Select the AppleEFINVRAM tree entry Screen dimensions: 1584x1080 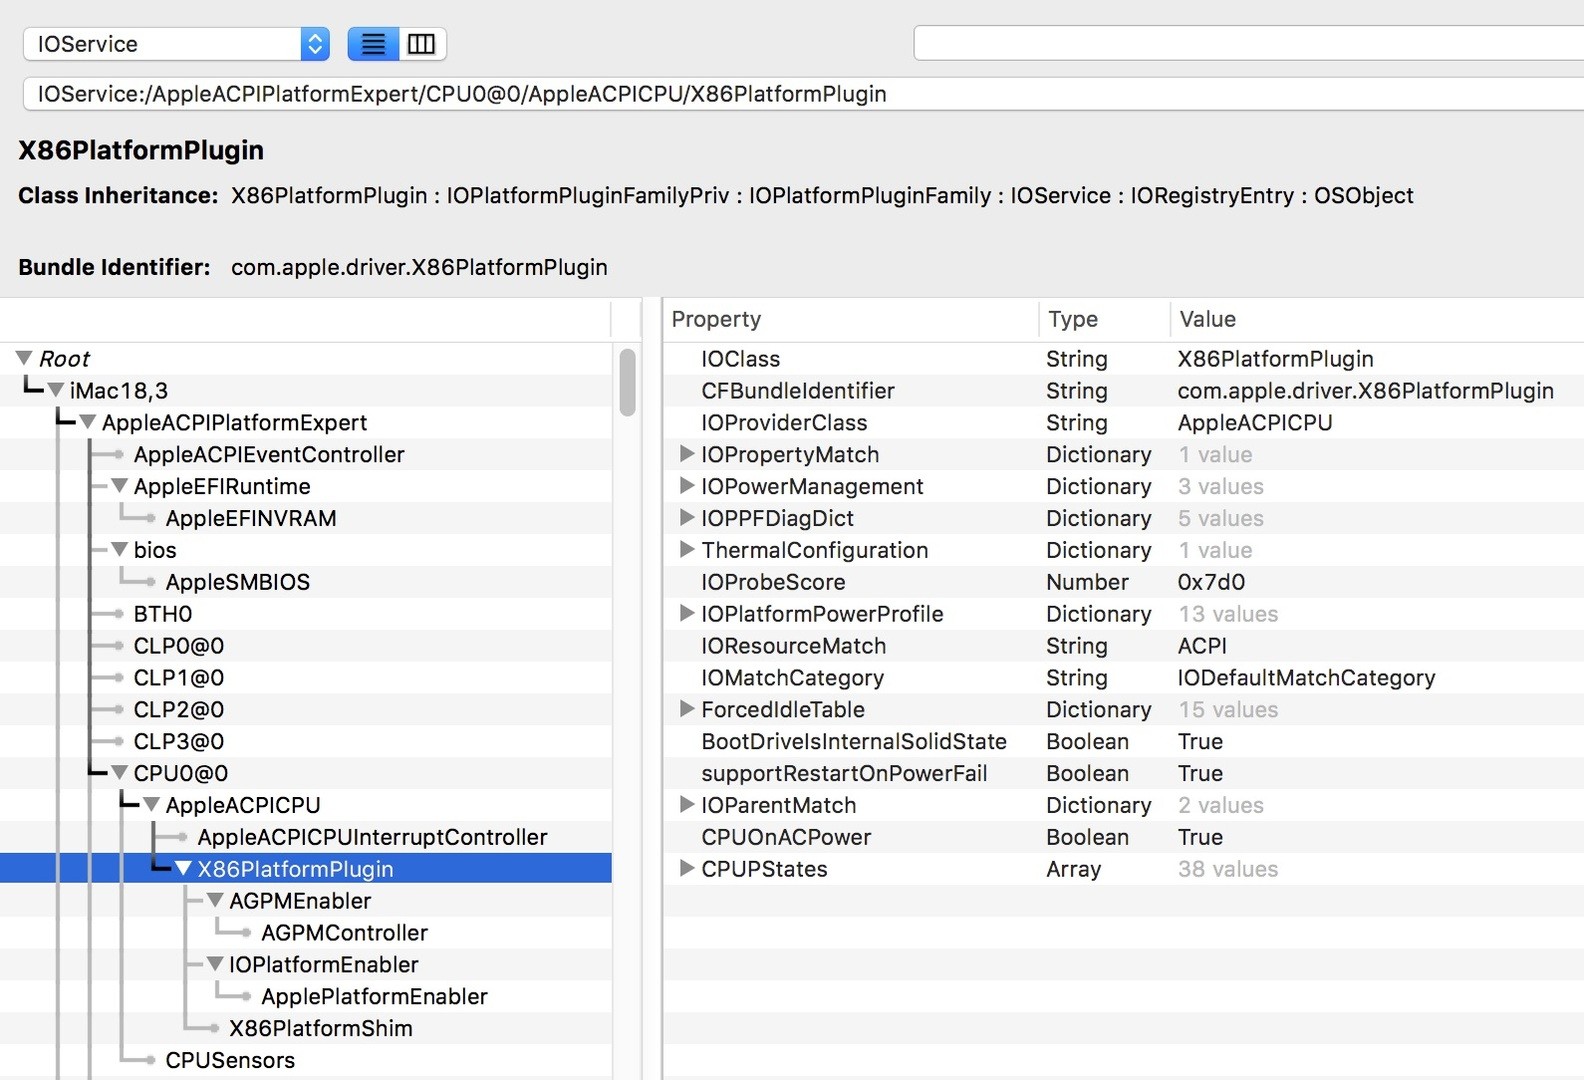click(x=251, y=518)
